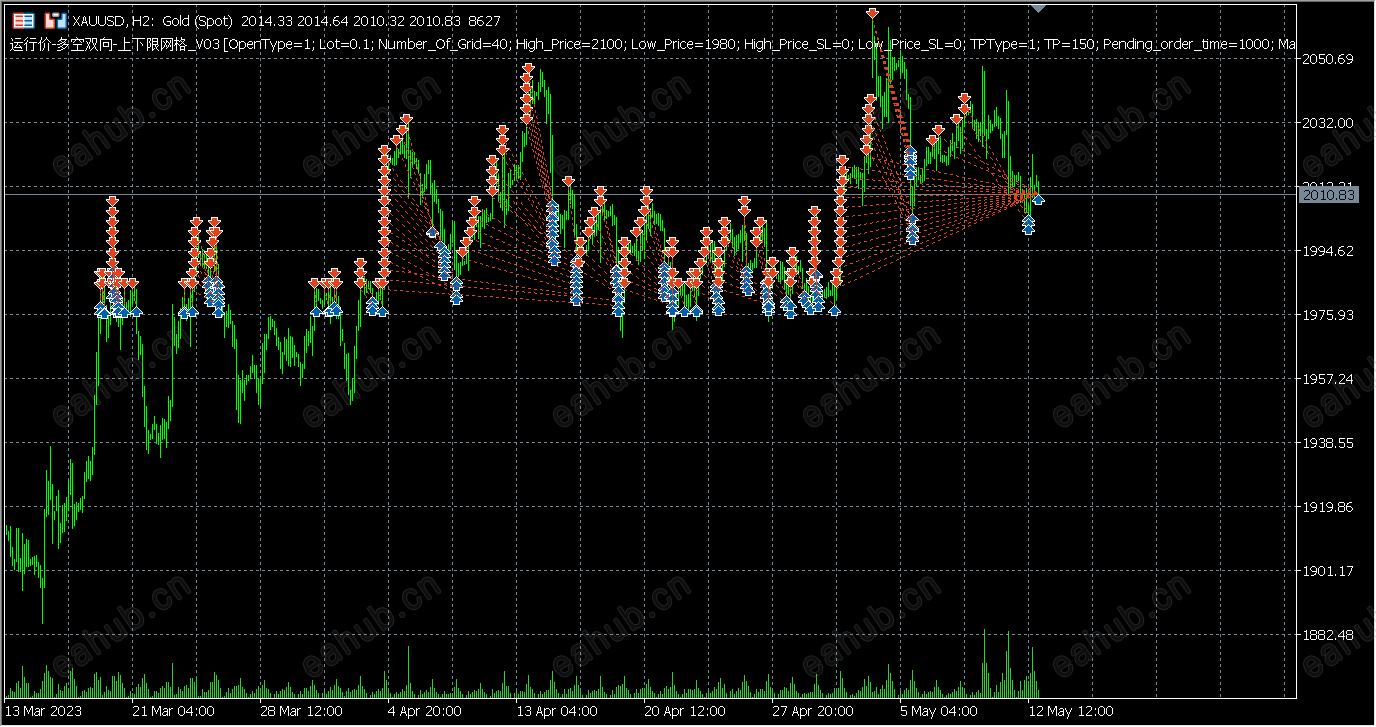Click the volume value 8627
The image size is (1376, 727).
click(483, 21)
